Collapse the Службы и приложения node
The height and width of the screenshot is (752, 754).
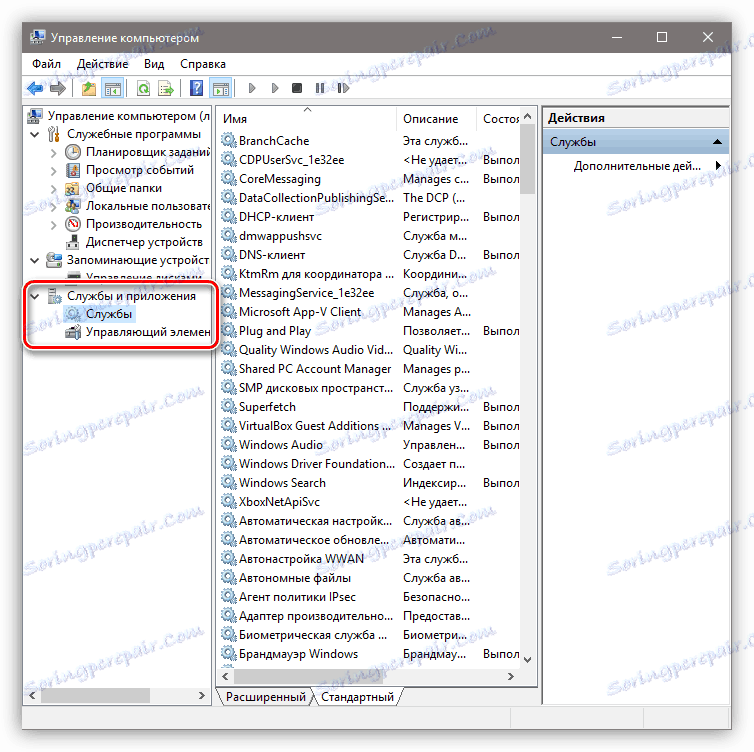(x=35, y=296)
